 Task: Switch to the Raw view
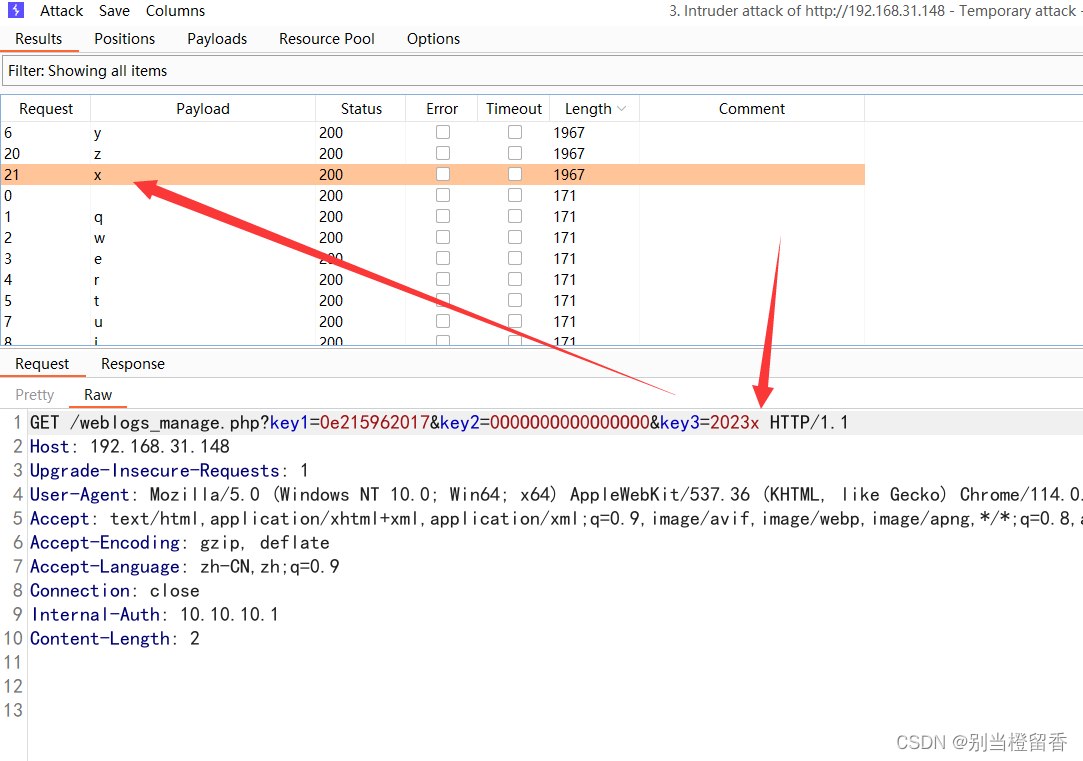tap(97, 395)
